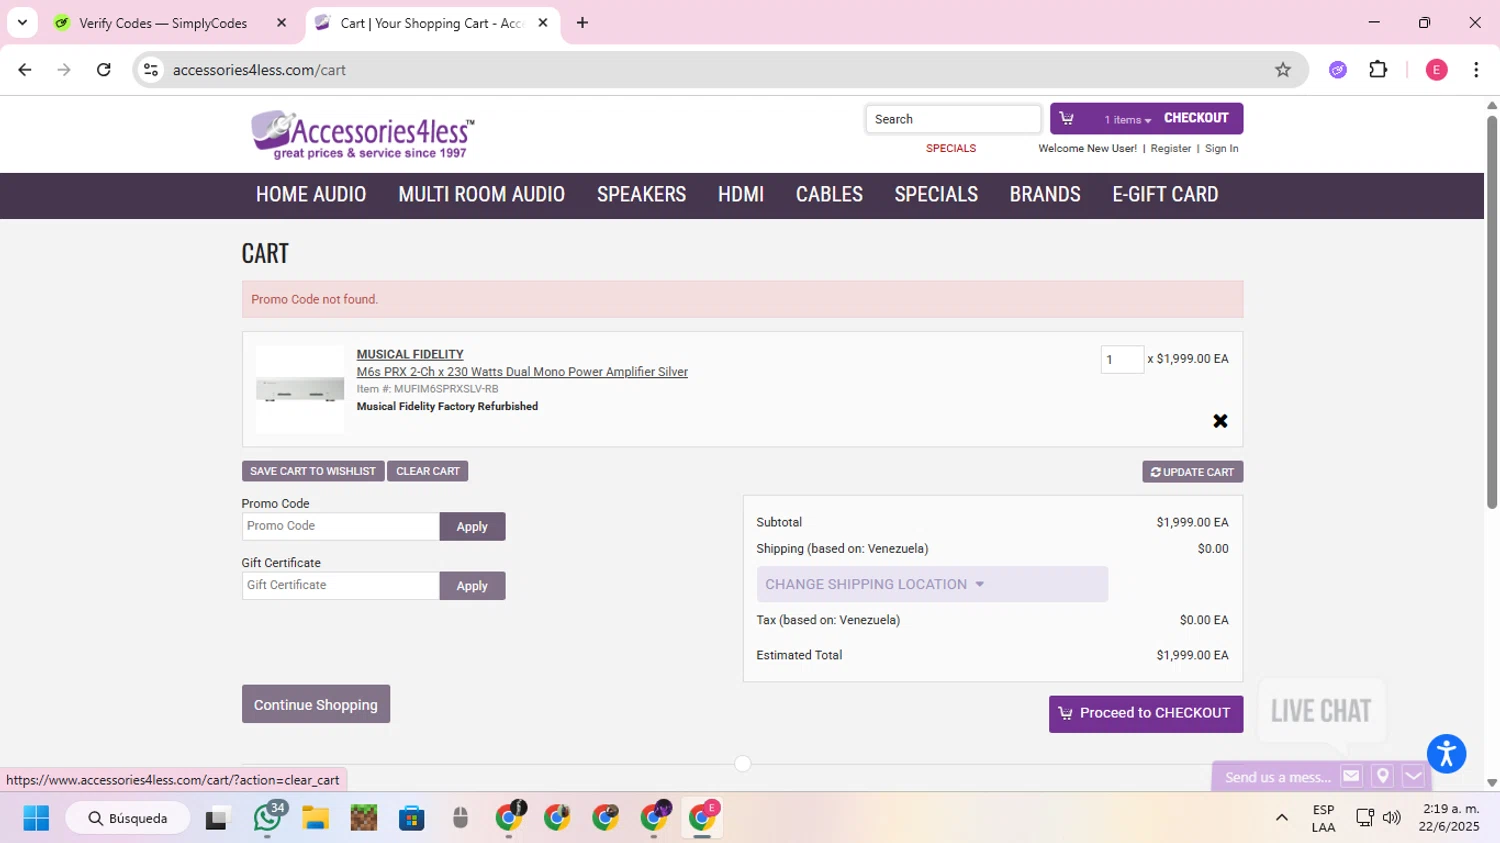
Task: Apply the gift certificate
Action: (472, 586)
